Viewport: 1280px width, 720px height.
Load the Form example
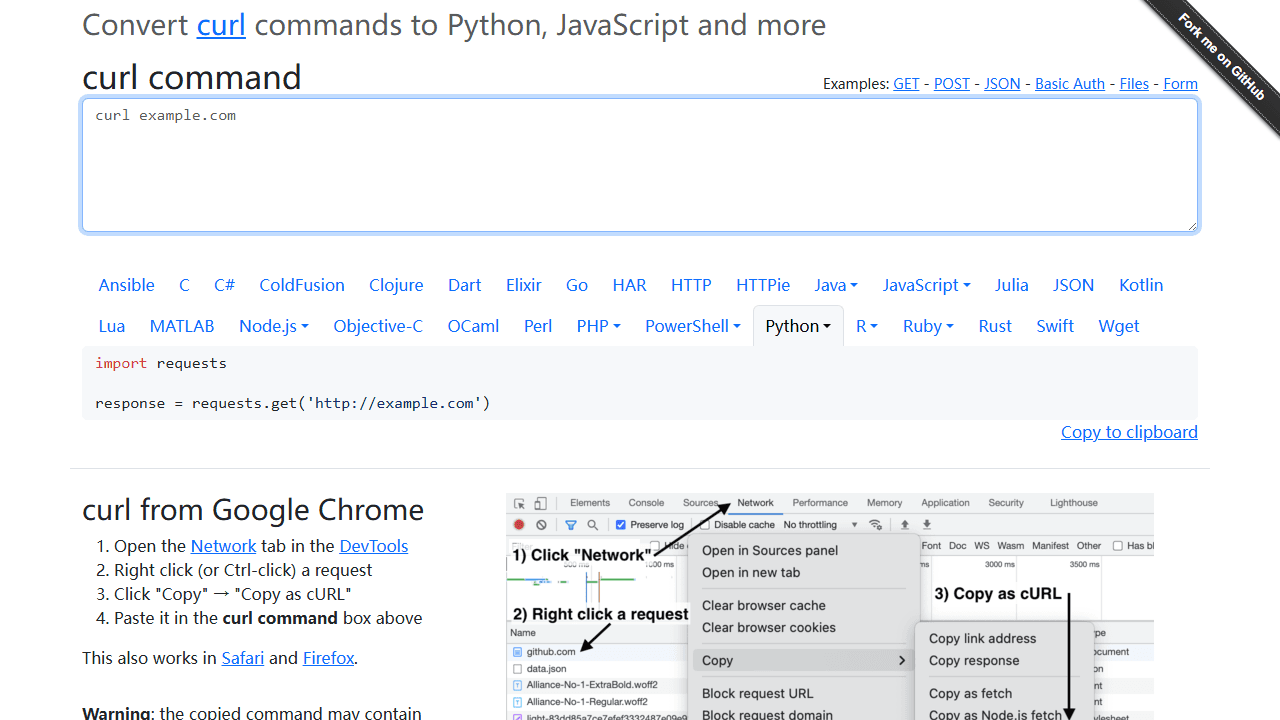[x=1180, y=84]
